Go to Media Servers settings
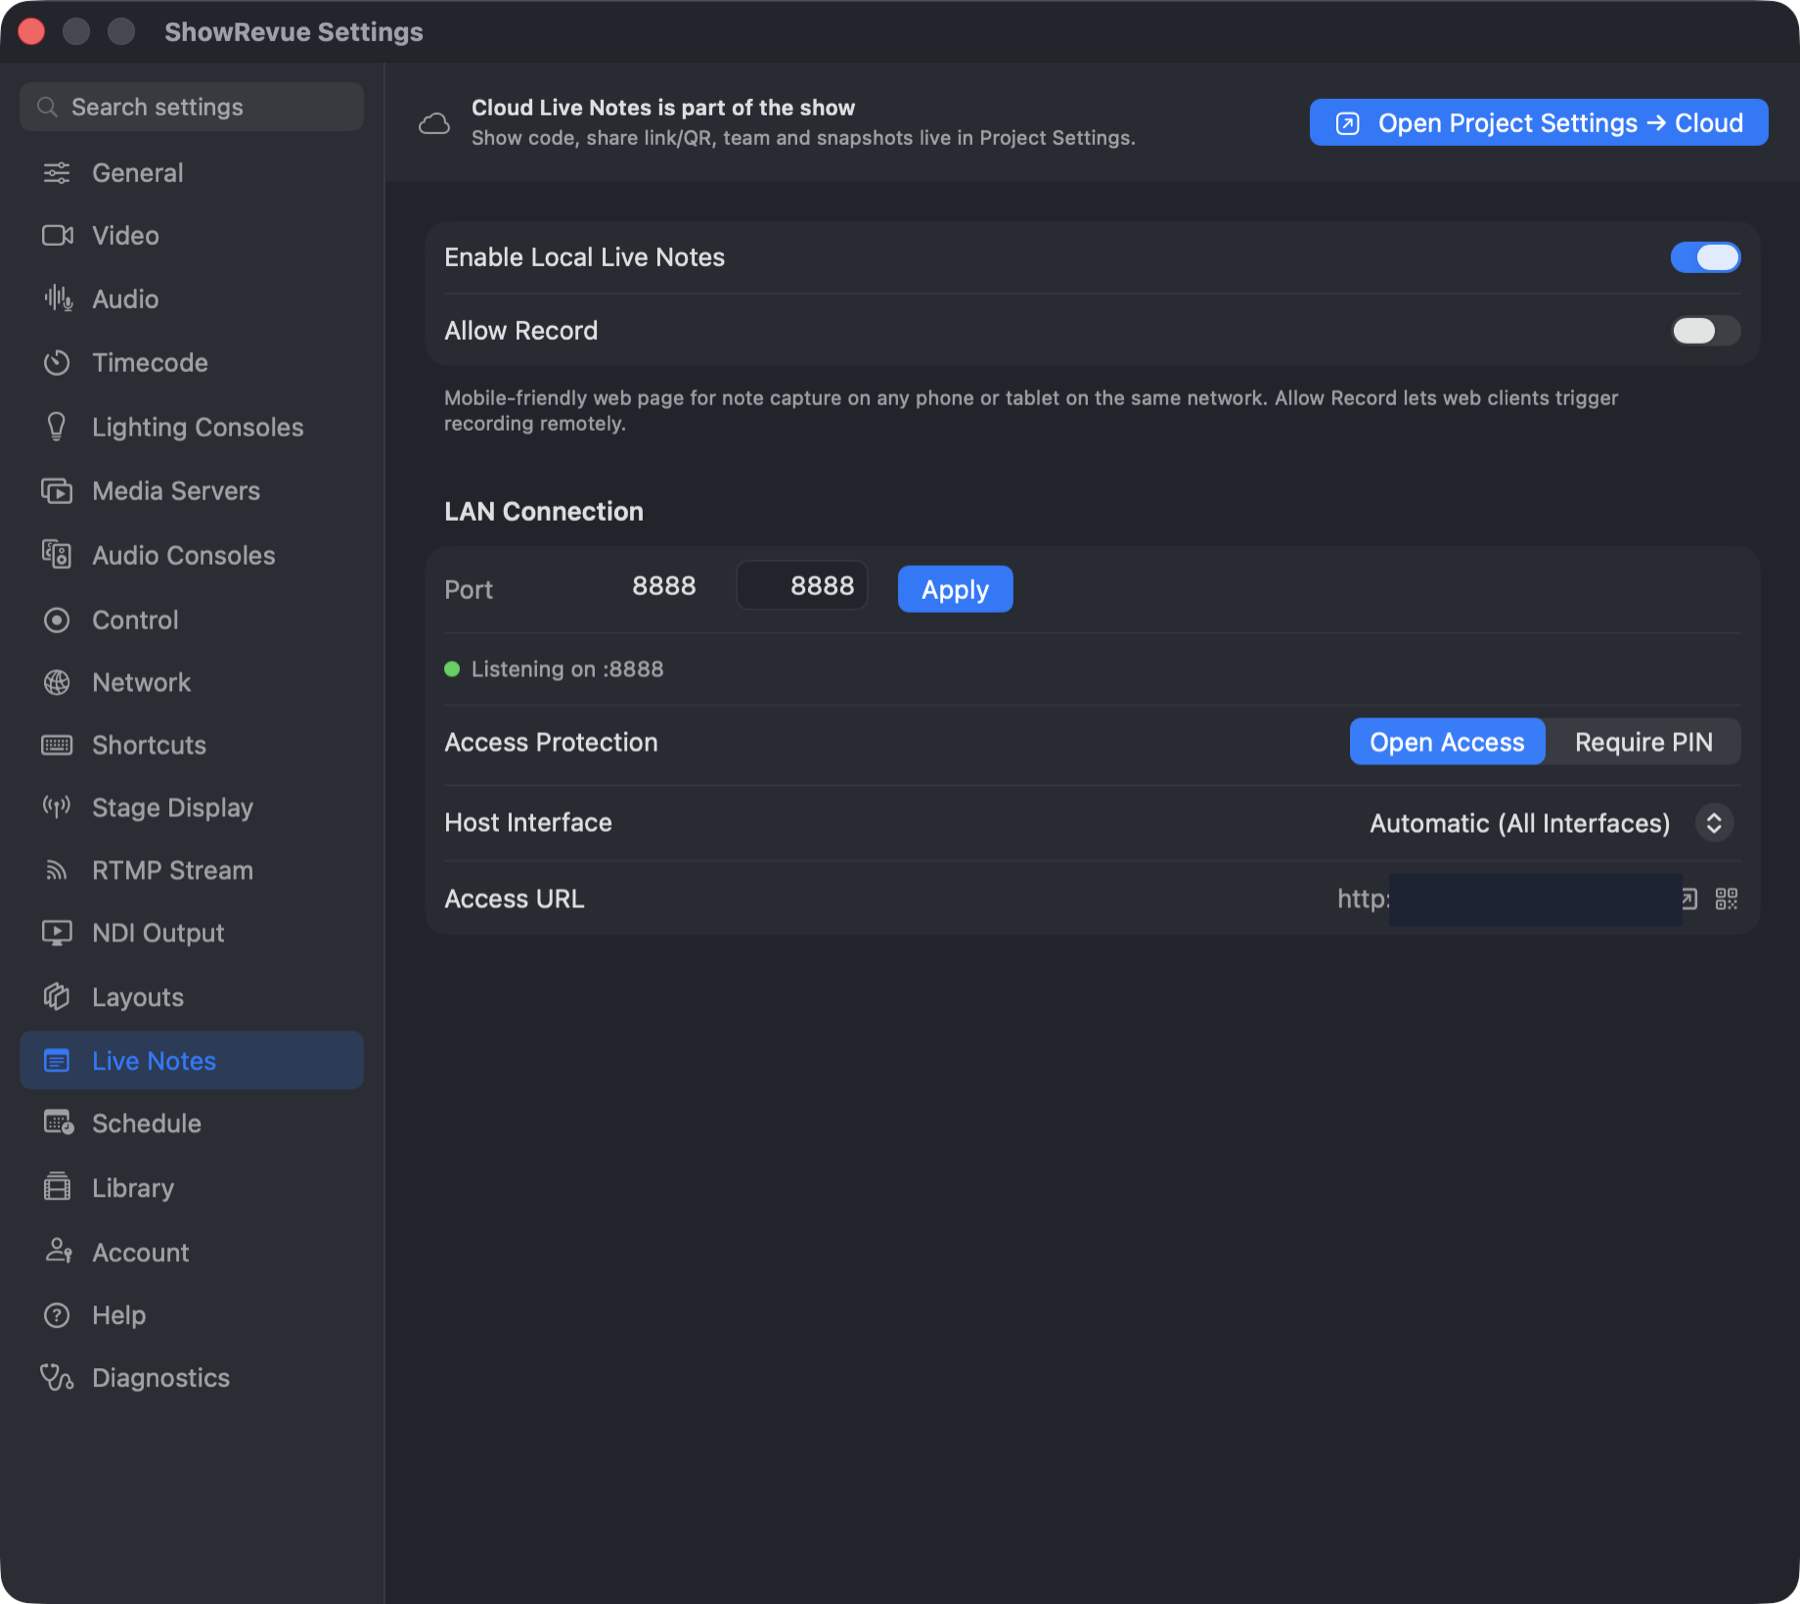This screenshot has height=1604, width=1800. 191,491
